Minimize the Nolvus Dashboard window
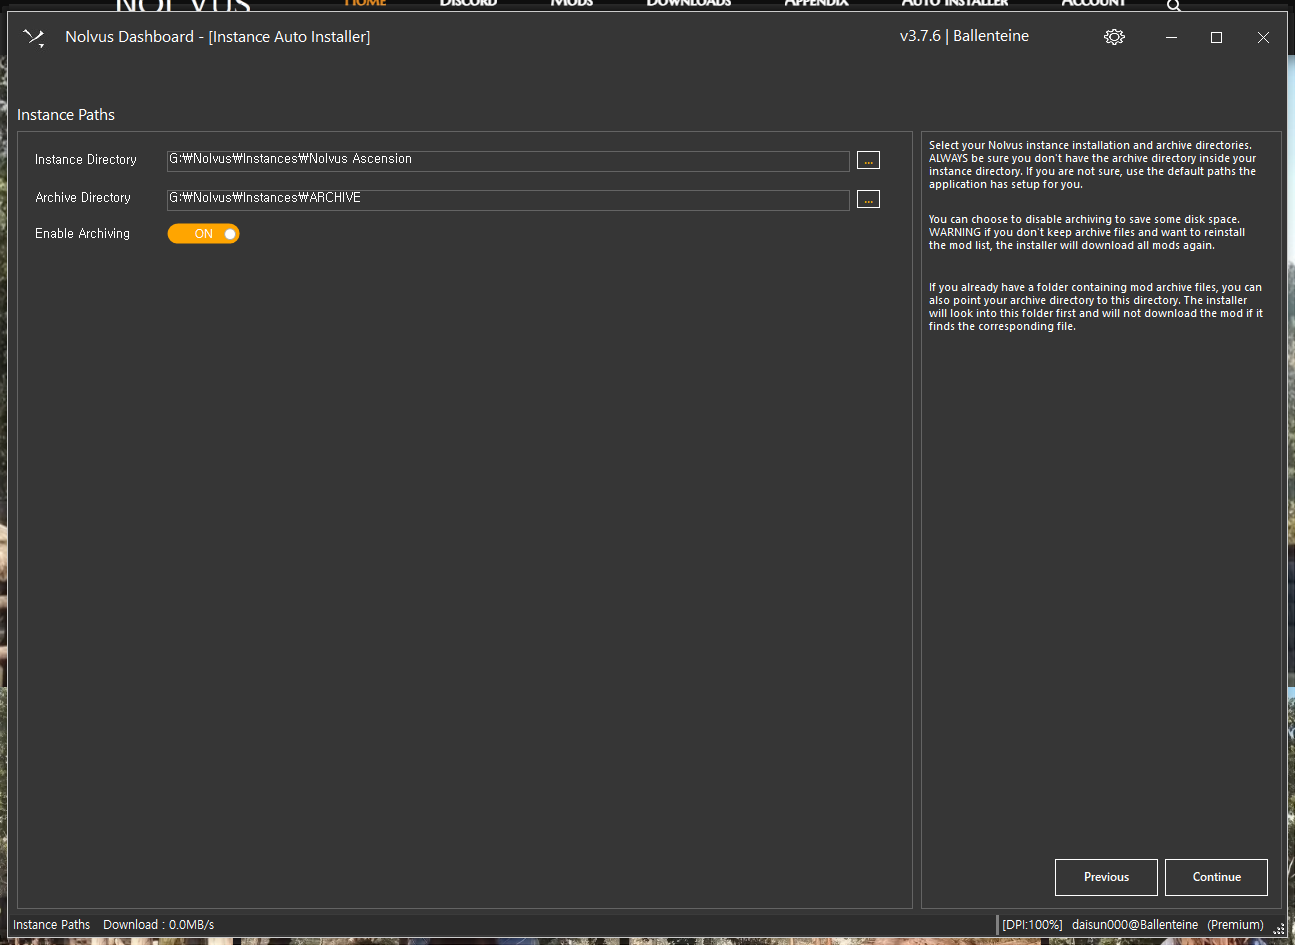 coord(1171,37)
